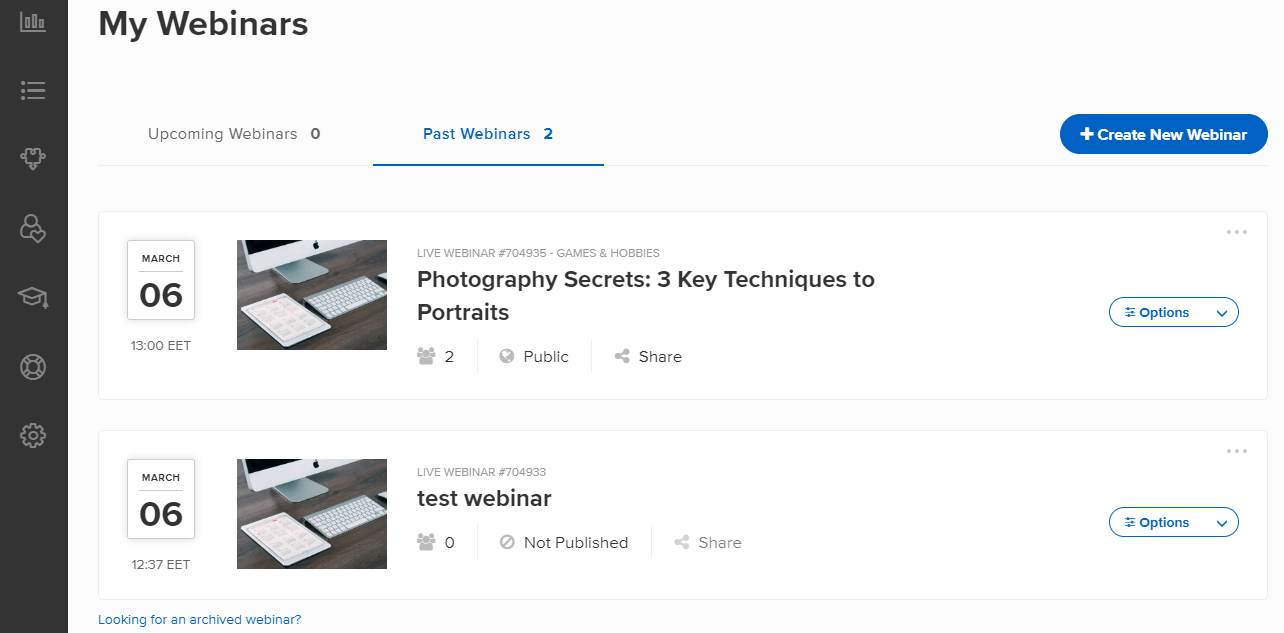The height and width of the screenshot is (633, 1284).
Task: Open the test webinar title
Action: click(484, 498)
